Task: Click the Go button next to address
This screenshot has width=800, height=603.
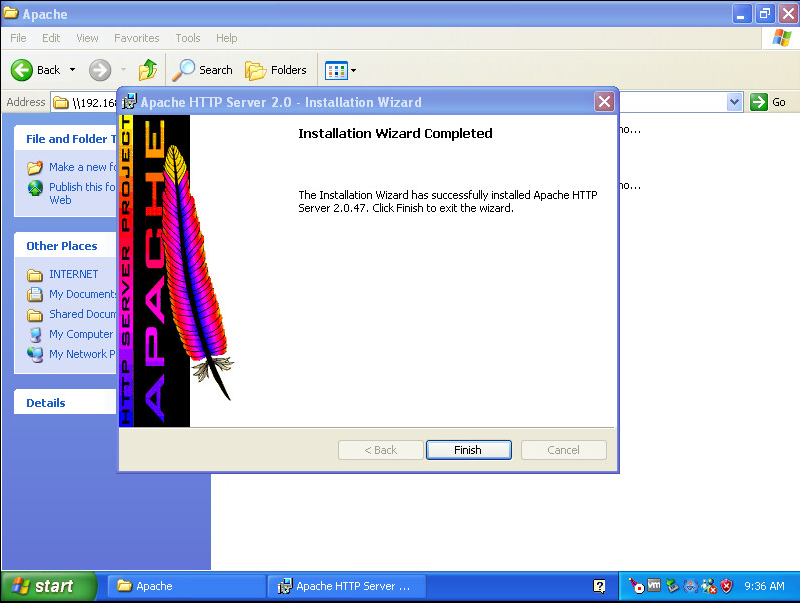Action: [768, 102]
